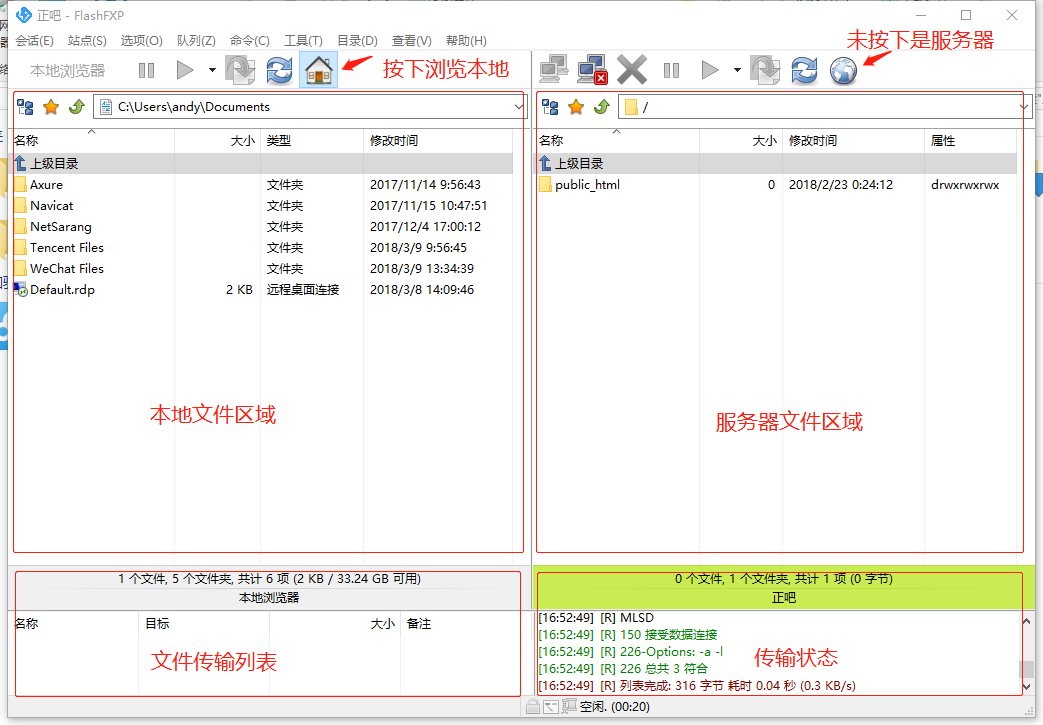Select the public_html folder on server
Screen dimensions: 1043x725
coord(587,185)
